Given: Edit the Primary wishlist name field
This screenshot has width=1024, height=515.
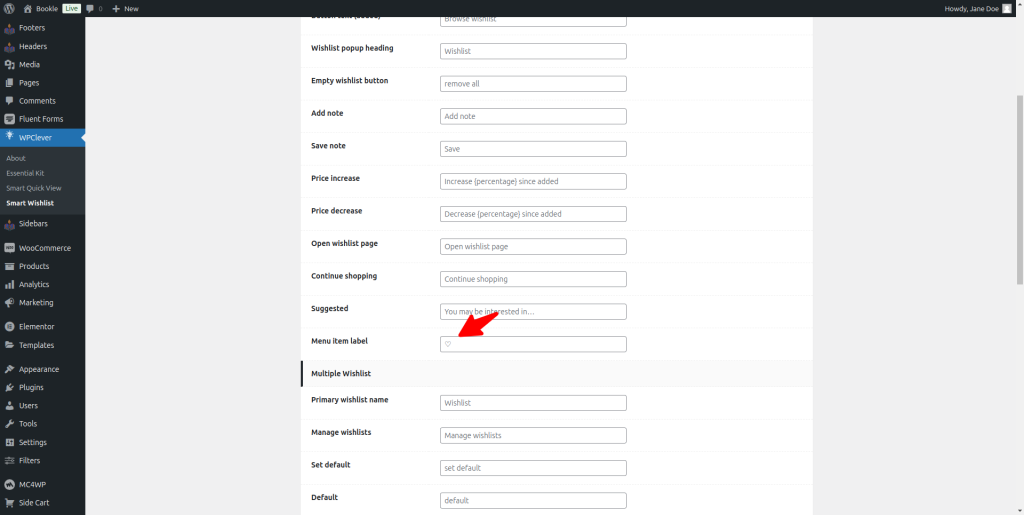Looking at the screenshot, I should (x=533, y=403).
